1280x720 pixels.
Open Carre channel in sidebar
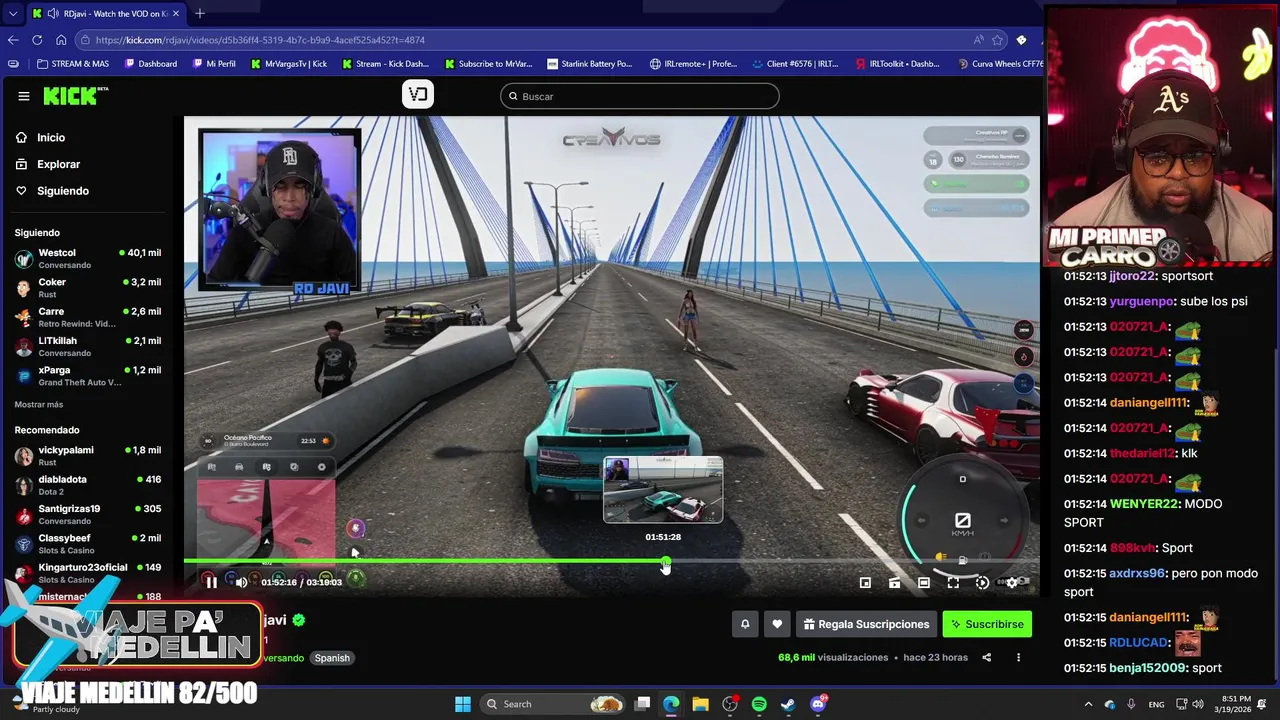[88, 317]
